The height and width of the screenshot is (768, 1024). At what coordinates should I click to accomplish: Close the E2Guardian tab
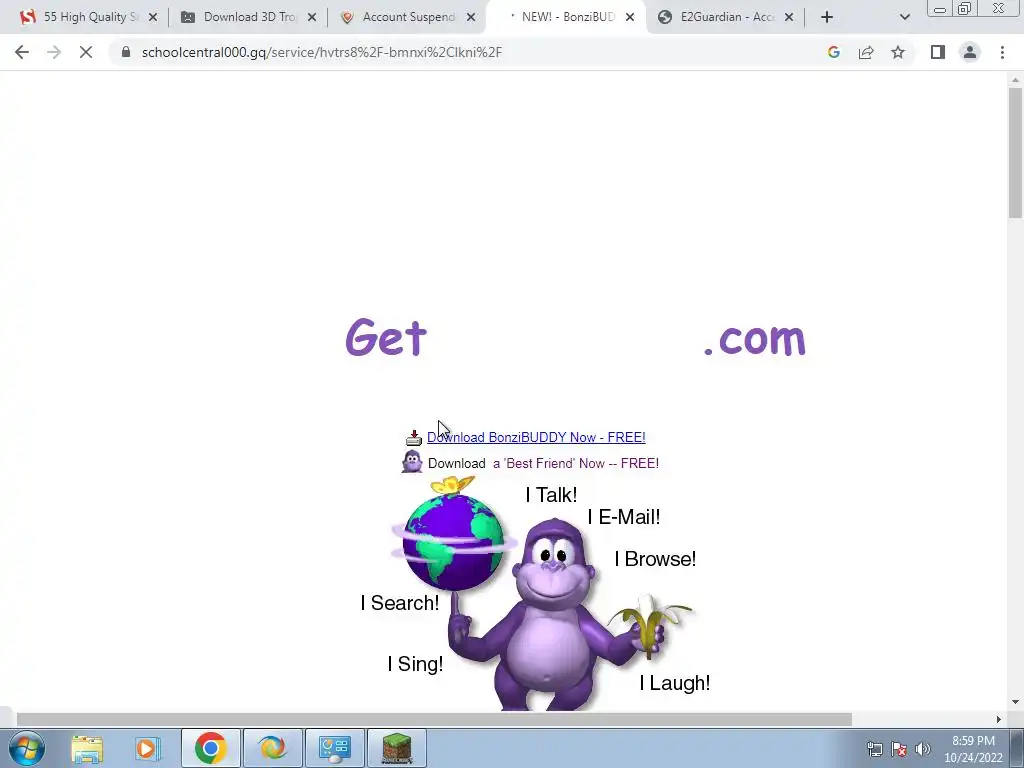click(789, 18)
